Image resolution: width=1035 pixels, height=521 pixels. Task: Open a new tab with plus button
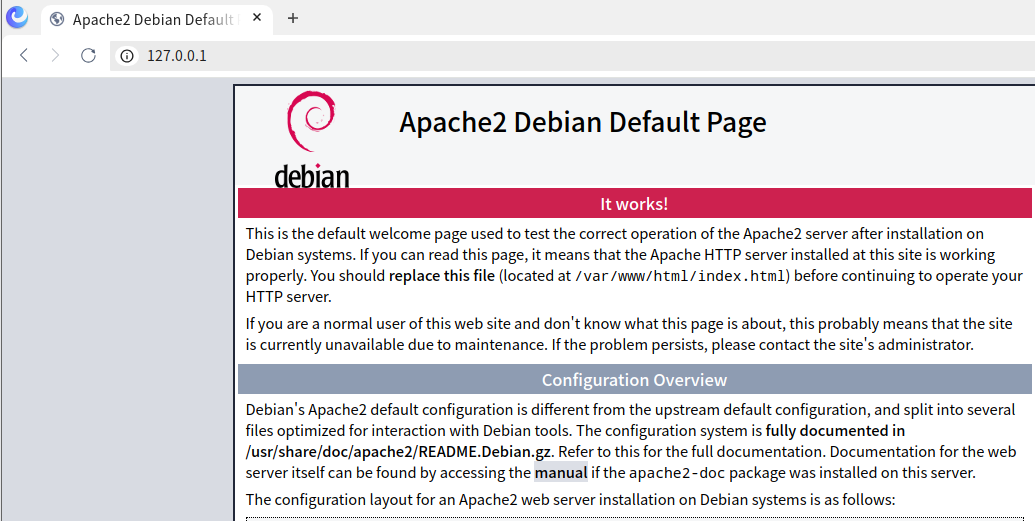tap(293, 18)
